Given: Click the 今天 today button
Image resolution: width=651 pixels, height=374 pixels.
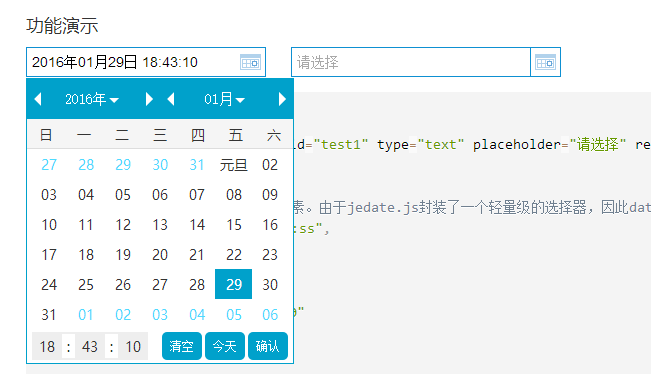Looking at the screenshot, I should coord(225,346).
